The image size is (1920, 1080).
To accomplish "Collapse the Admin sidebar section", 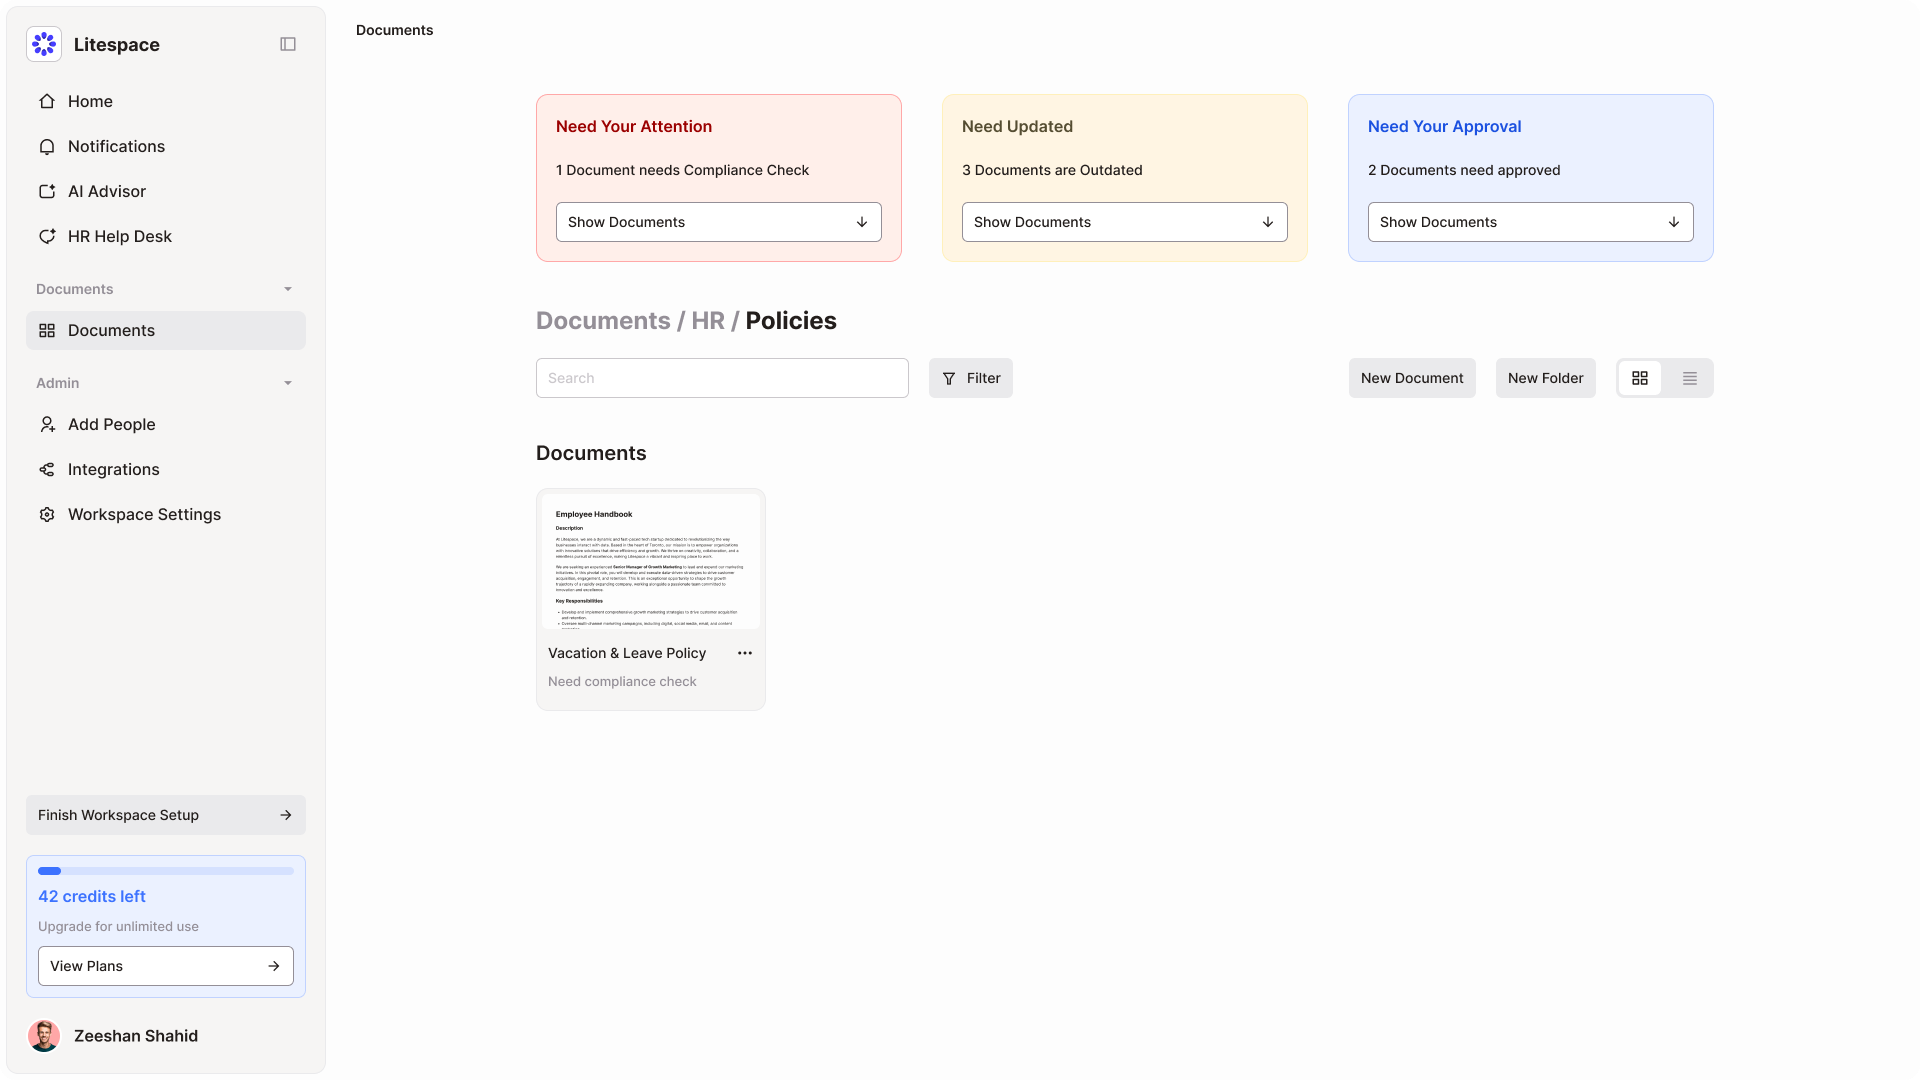I will click(x=288, y=383).
